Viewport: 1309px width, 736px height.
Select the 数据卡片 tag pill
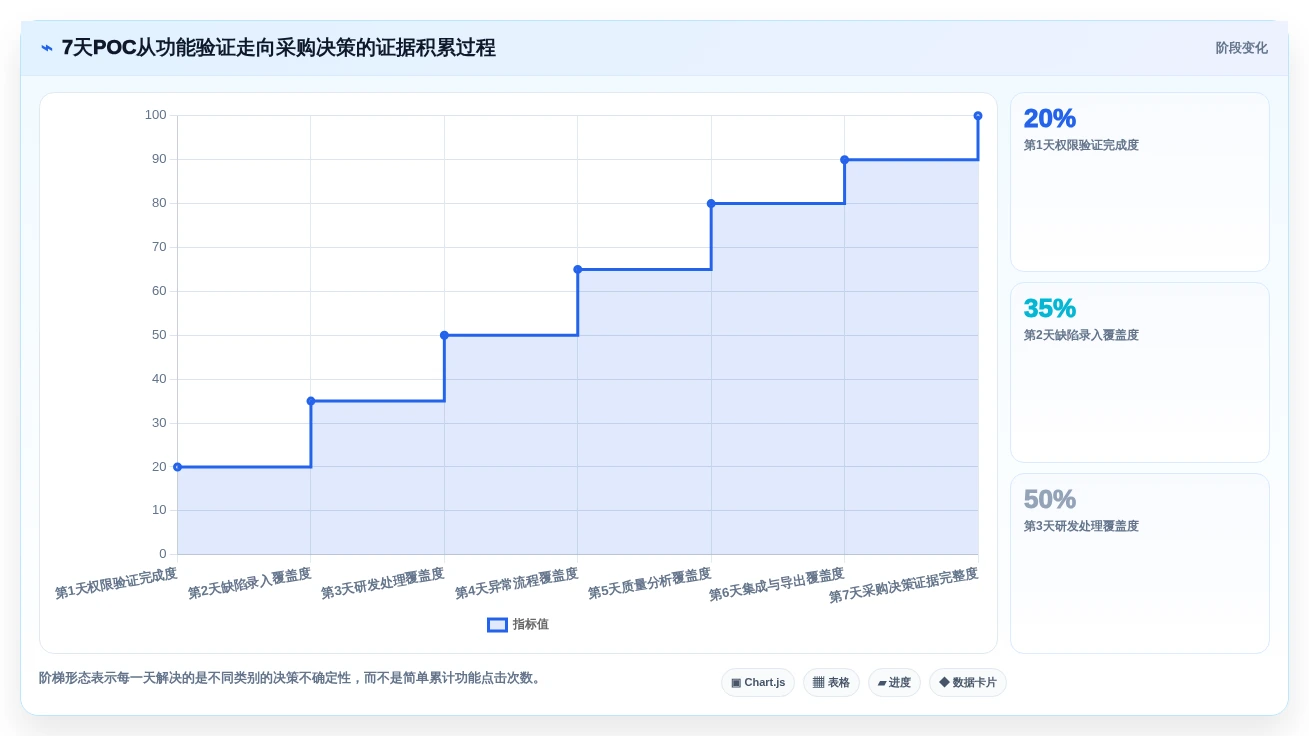tap(968, 682)
